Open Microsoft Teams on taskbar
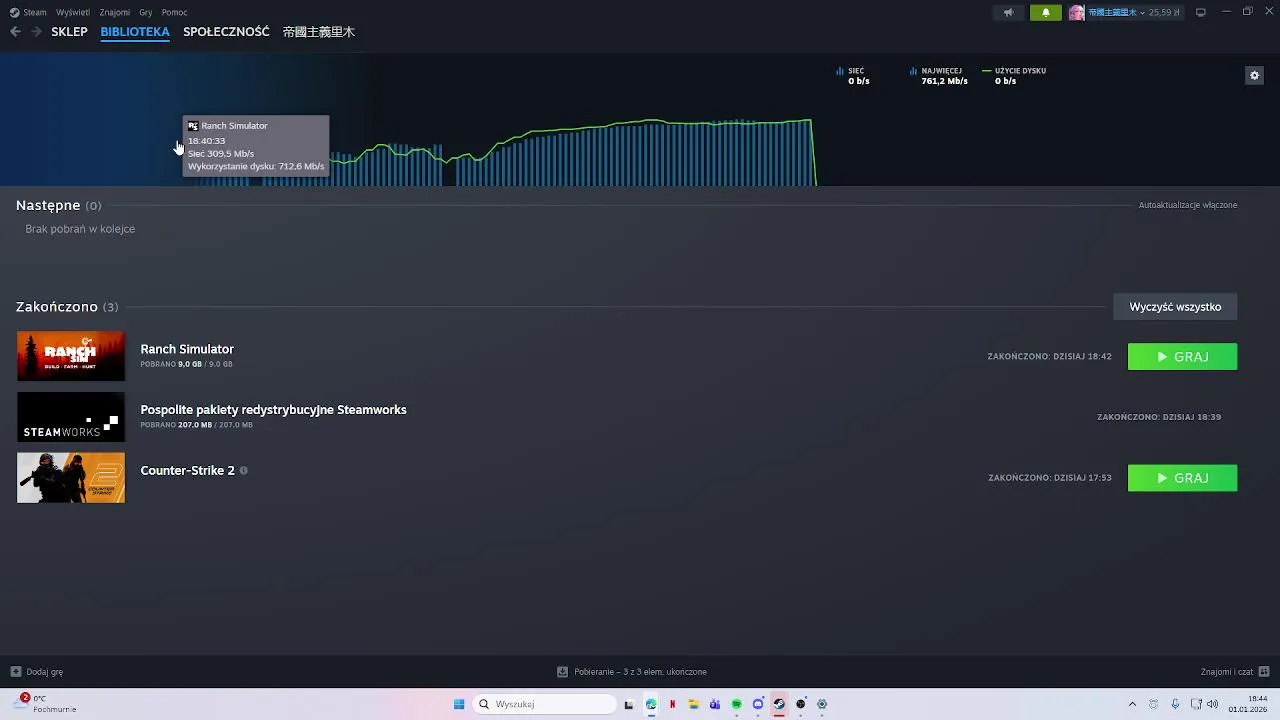1280x720 pixels. pyautogui.click(x=715, y=704)
